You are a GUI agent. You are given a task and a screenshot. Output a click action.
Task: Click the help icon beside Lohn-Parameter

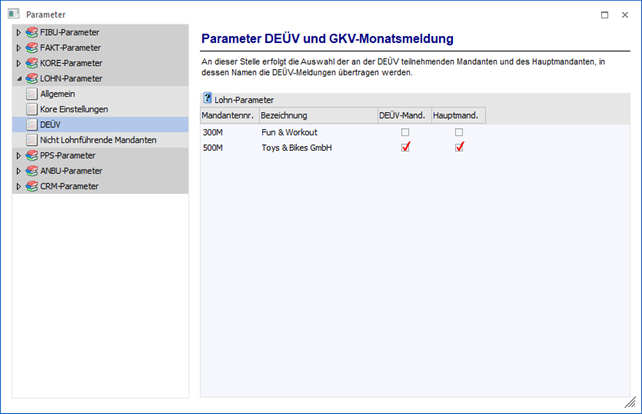click(x=208, y=99)
